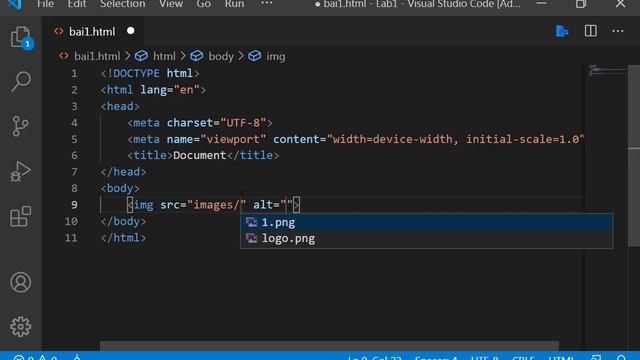Viewport: 640px width, 360px height.
Task: Open the Edit menu
Action: click(x=77, y=4)
